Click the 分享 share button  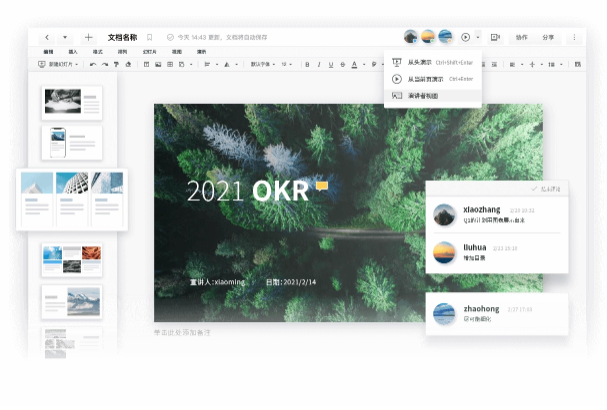tap(548, 37)
